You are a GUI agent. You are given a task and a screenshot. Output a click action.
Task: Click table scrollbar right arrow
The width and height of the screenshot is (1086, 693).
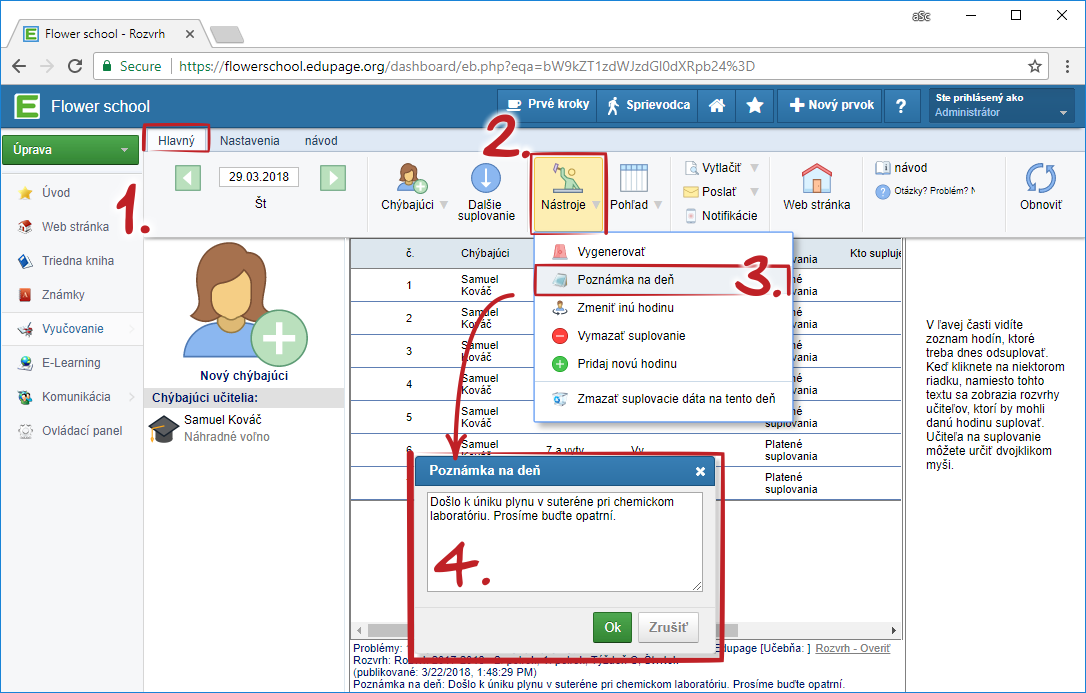coord(894,631)
